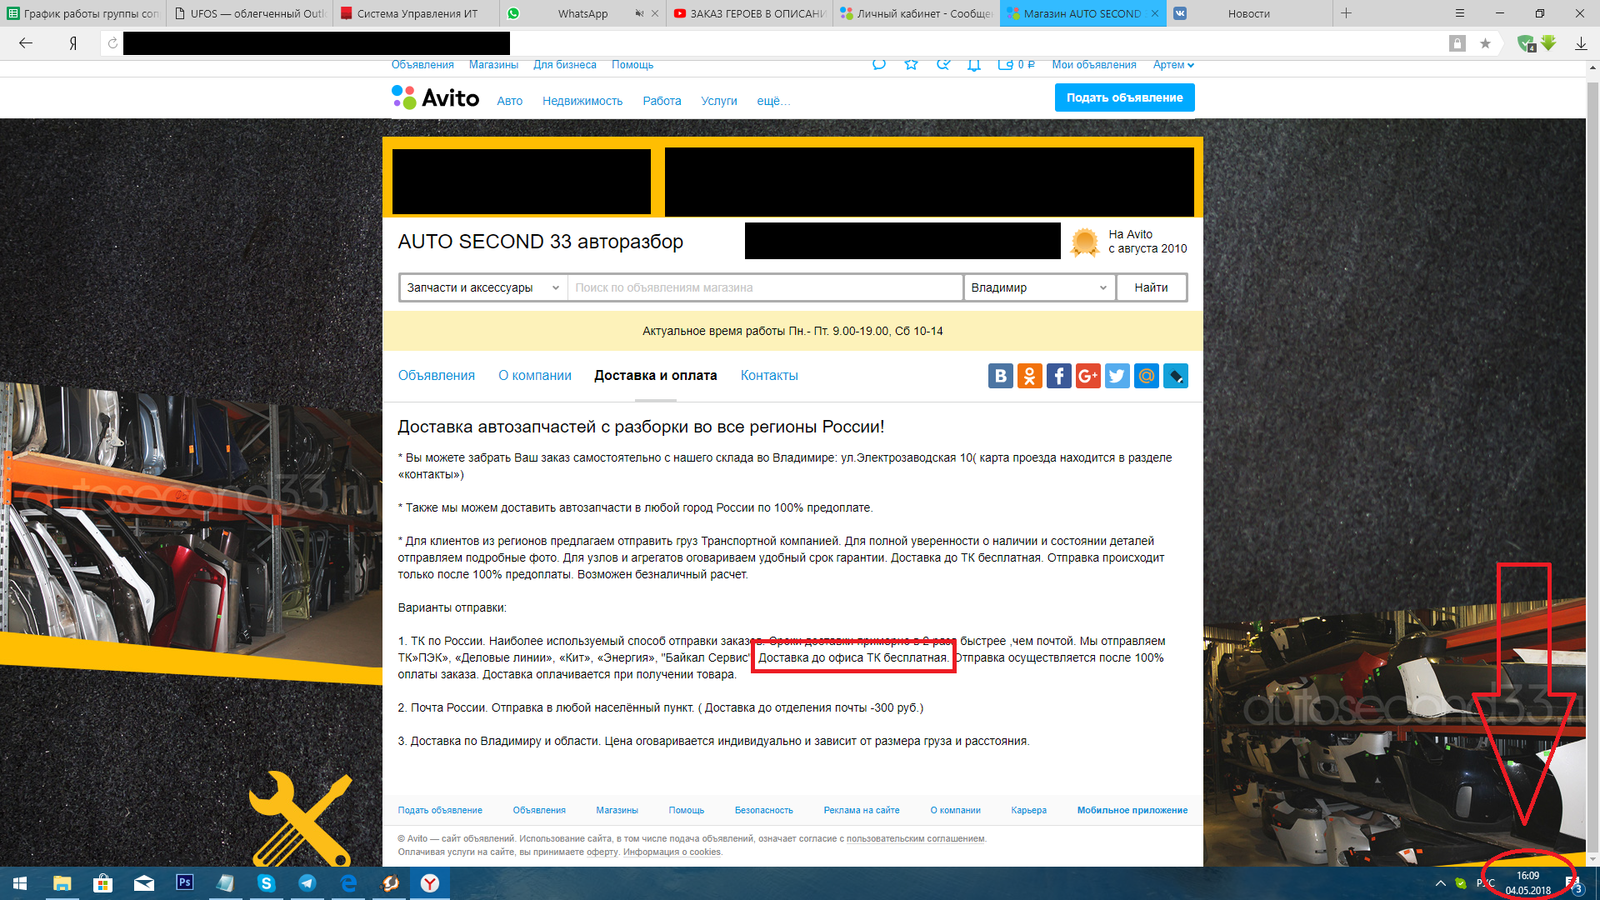Open Avito messages speech-bubble icon
Viewport: 1600px width, 900px height.
pos(879,64)
